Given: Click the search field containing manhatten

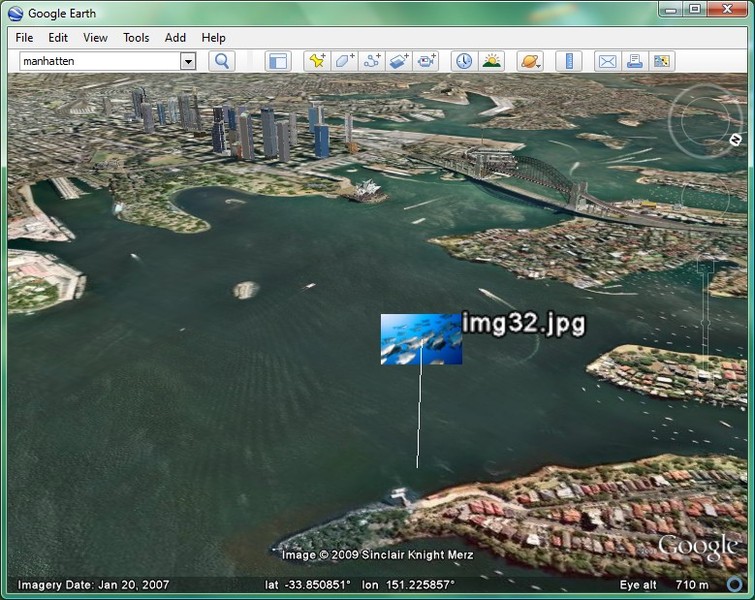Looking at the screenshot, I should [x=100, y=61].
